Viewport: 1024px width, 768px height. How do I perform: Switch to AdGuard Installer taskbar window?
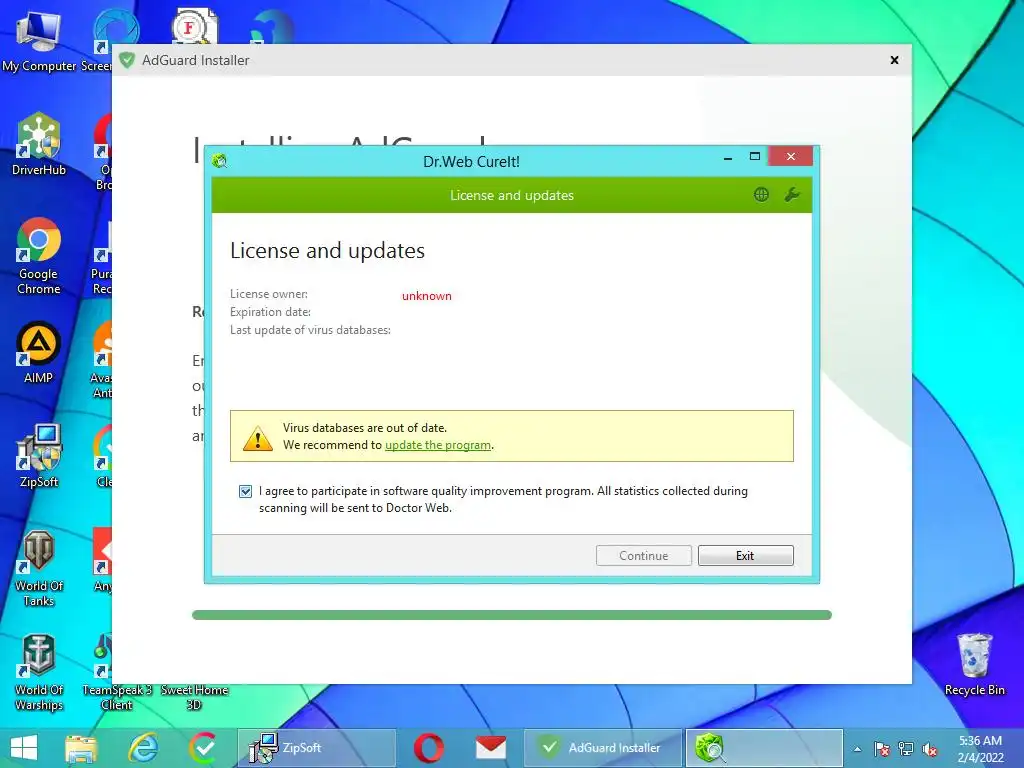602,748
